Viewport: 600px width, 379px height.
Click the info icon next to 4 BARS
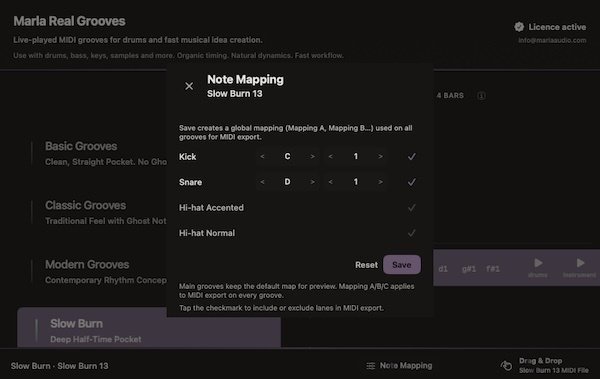481,96
